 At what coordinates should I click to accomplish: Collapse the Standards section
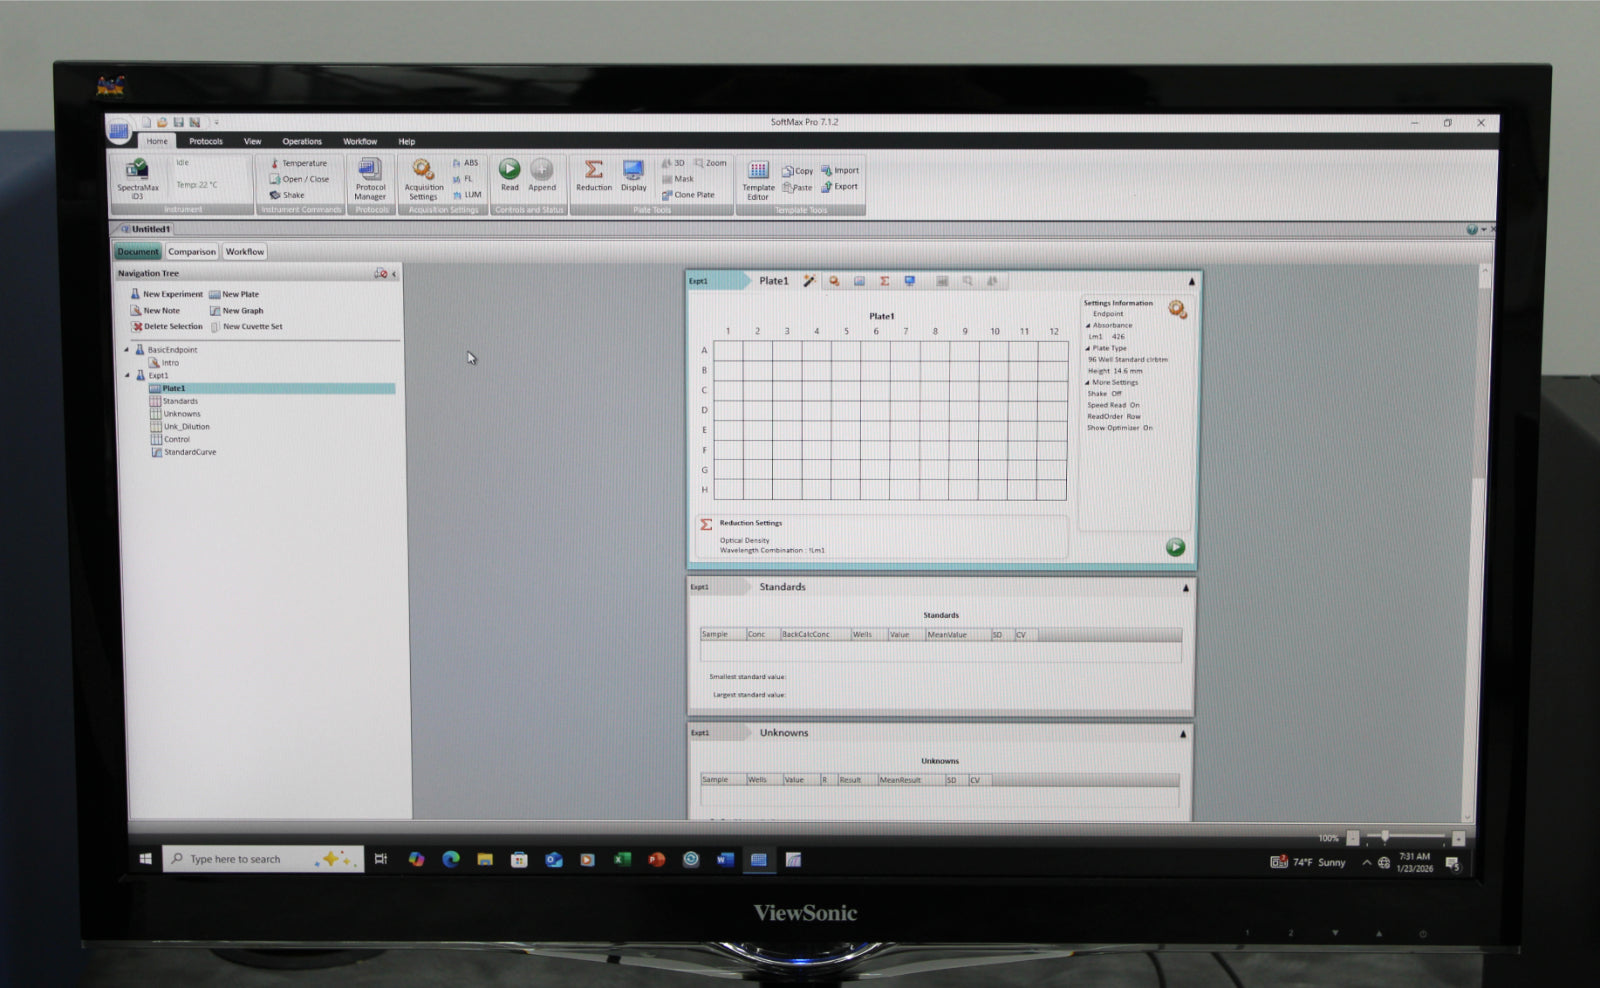[1186, 588]
